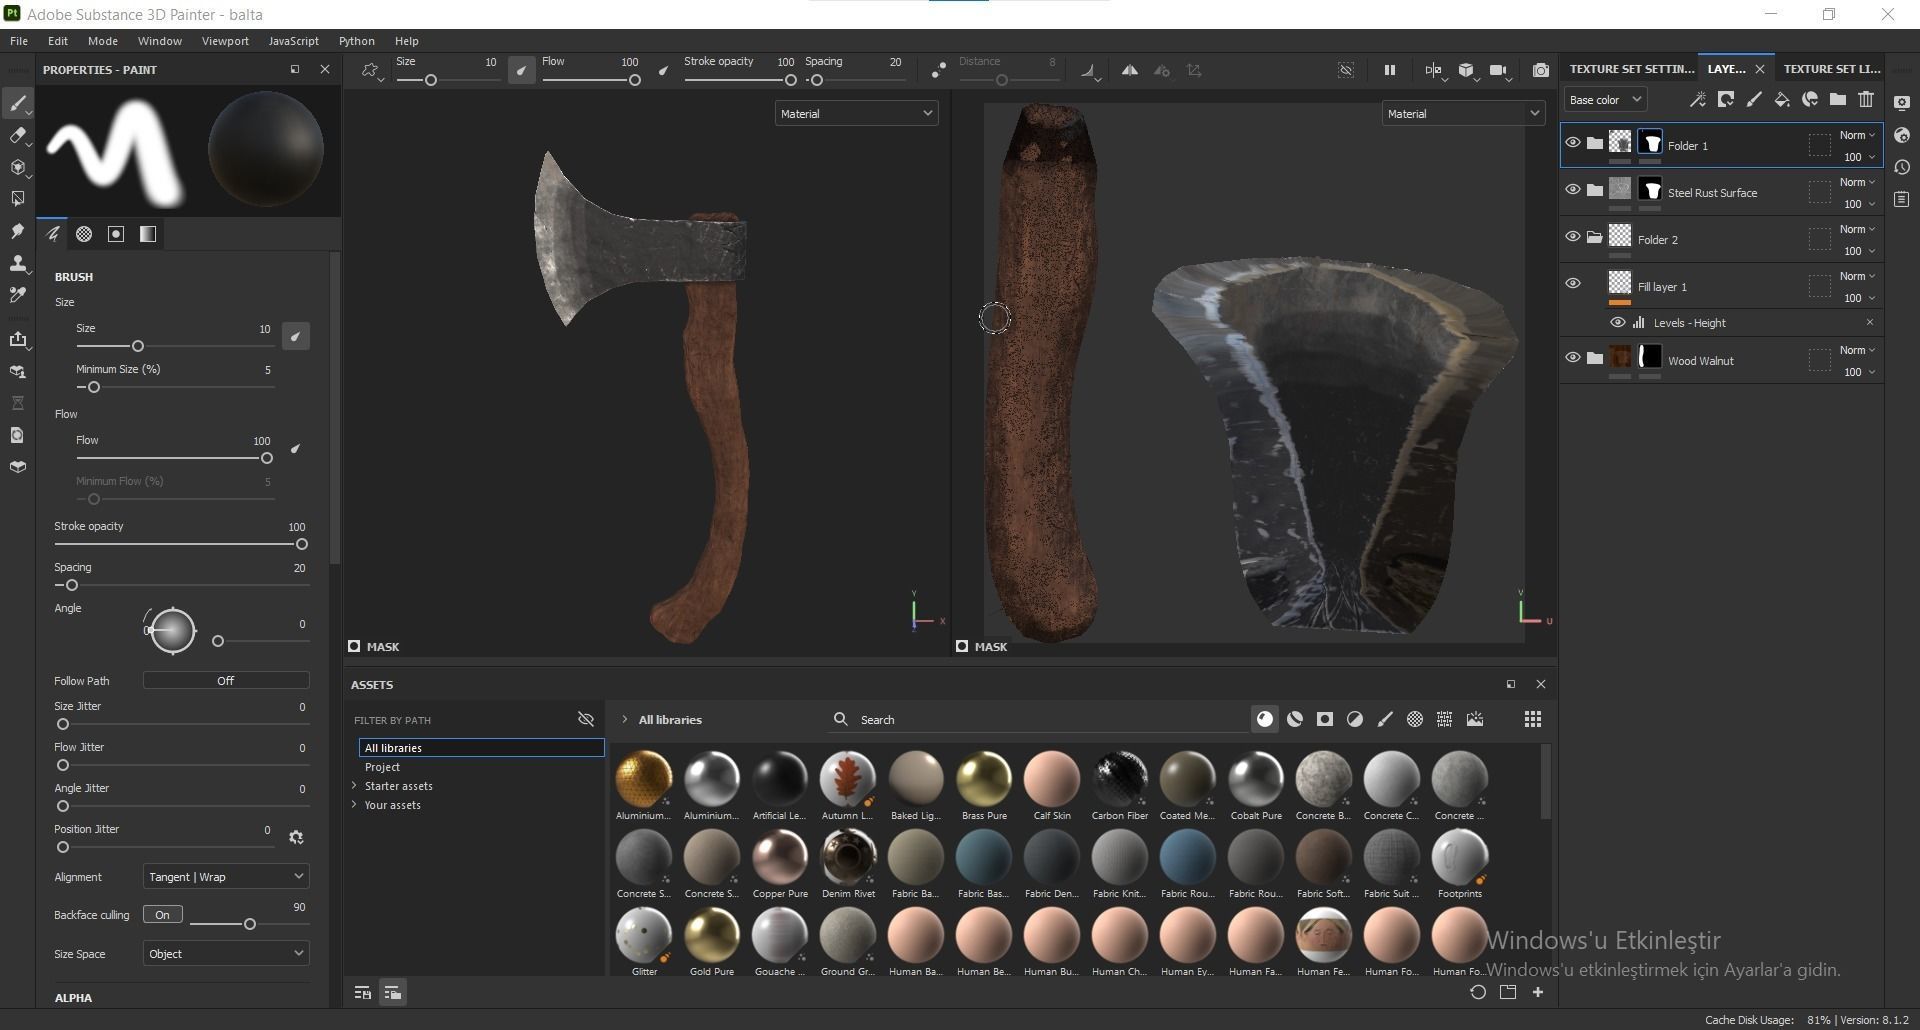Open the Viewport menu
This screenshot has width=1920, height=1030.
pyautogui.click(x=225, y=41)
